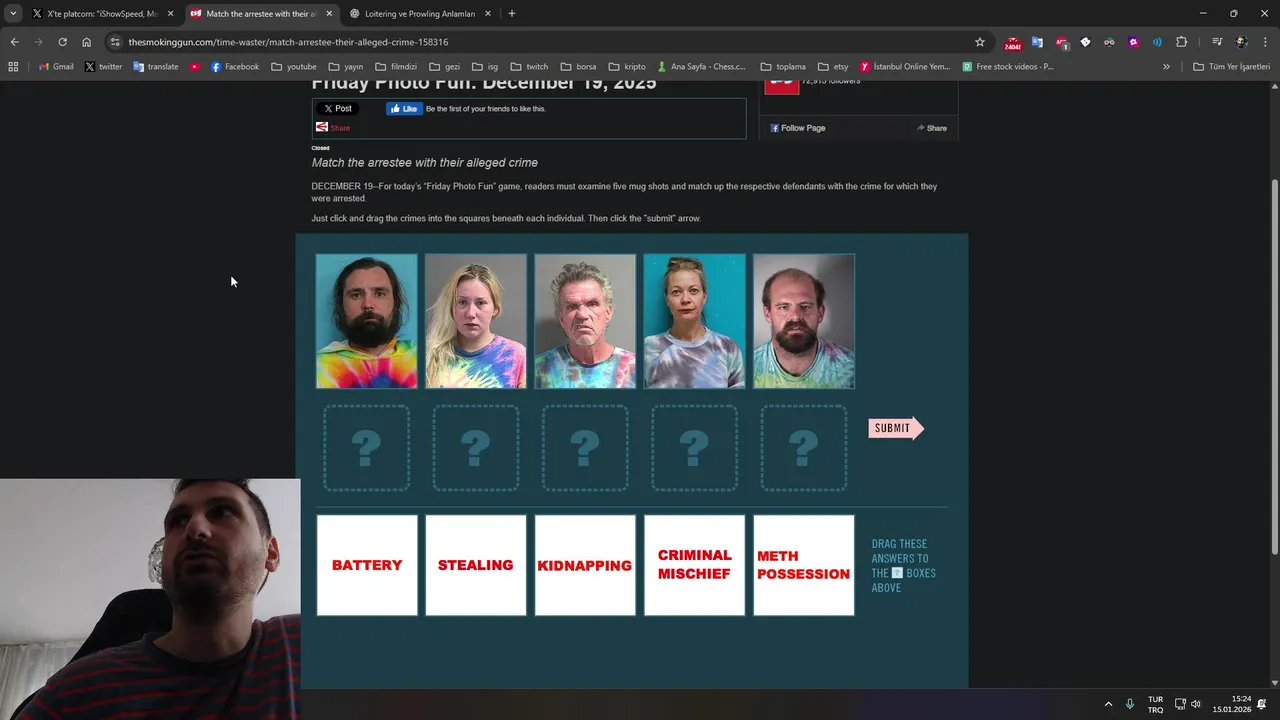Image resolution: width=1280 pixels, height=720 pixels.
Task: Select the bearded man rainbow tie-dye mugshot
Action: [x=367, y=321]
